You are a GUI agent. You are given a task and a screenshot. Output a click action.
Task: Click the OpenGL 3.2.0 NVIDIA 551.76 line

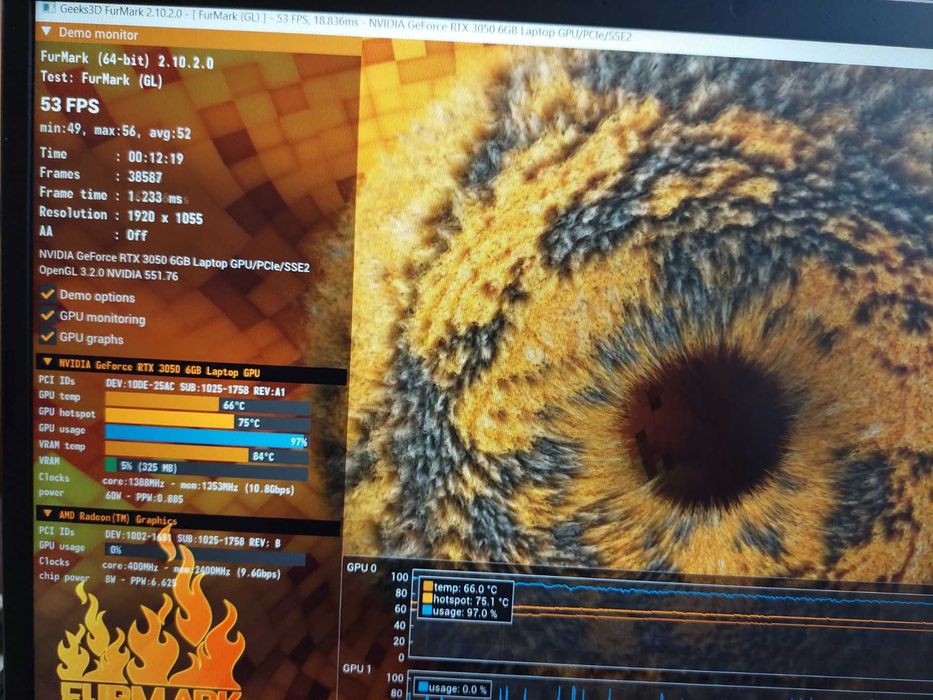pos(109,273)
